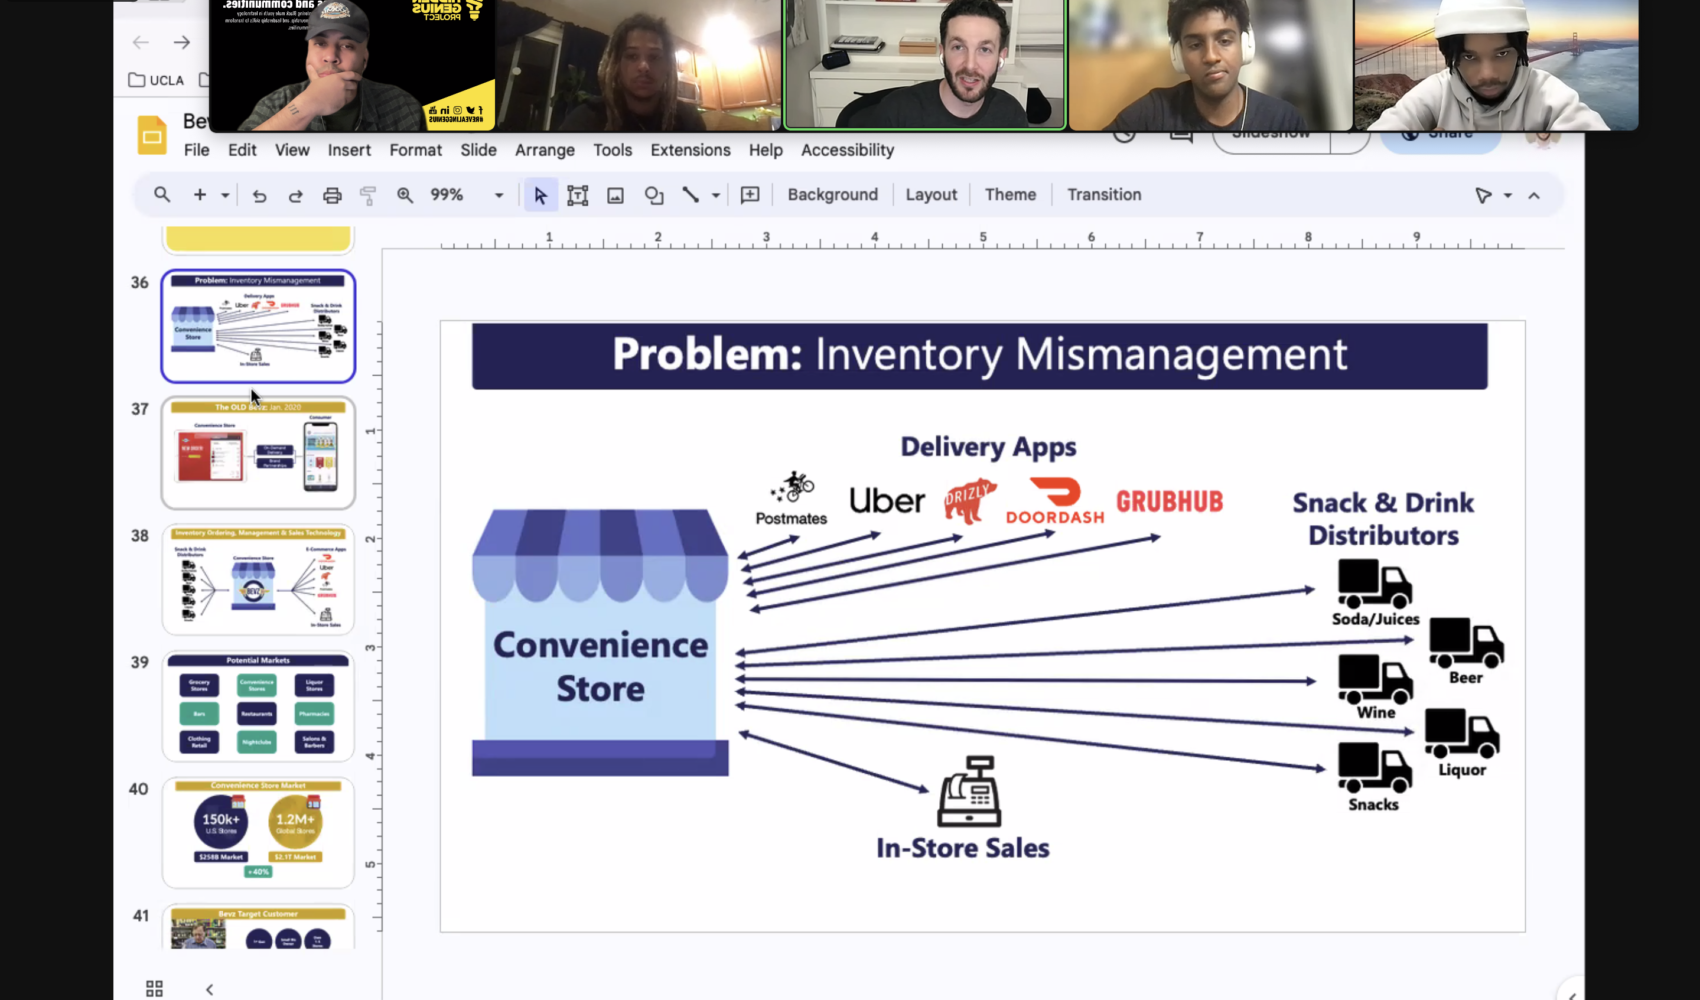Viewport: 1700px width, 1000px height.
Task: Collapse the slide filmstrip panel
Action: pos(209,989)
